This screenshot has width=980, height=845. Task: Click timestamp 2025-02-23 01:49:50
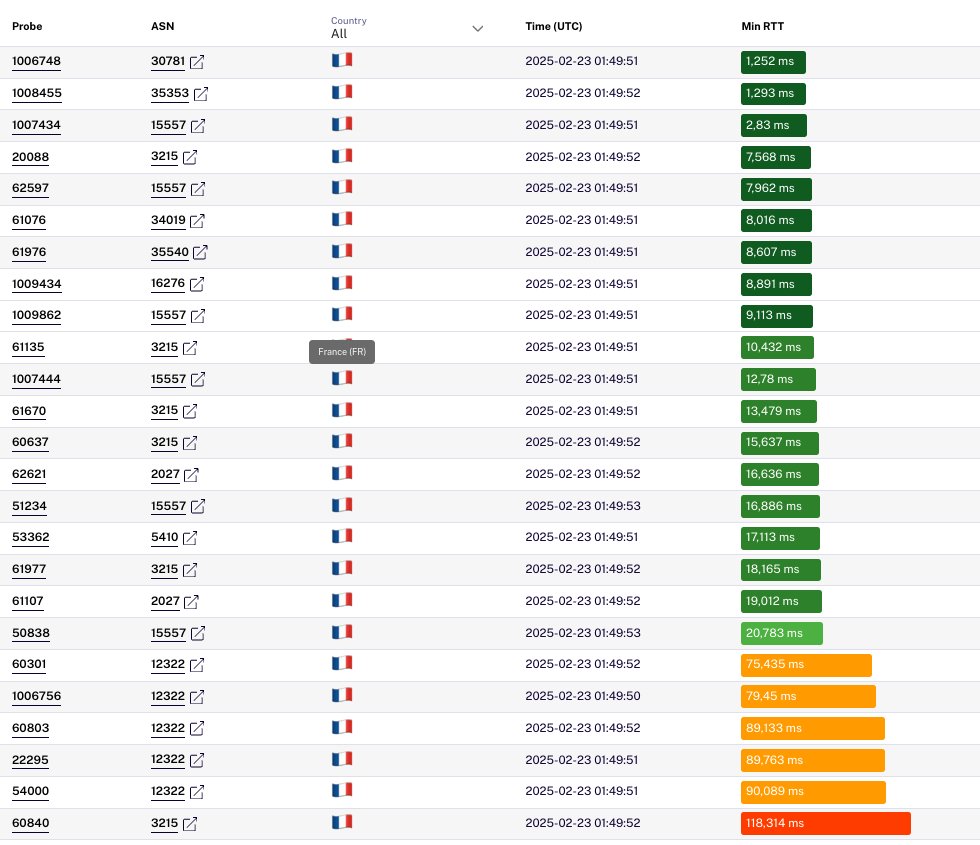(x=582, y=696)
